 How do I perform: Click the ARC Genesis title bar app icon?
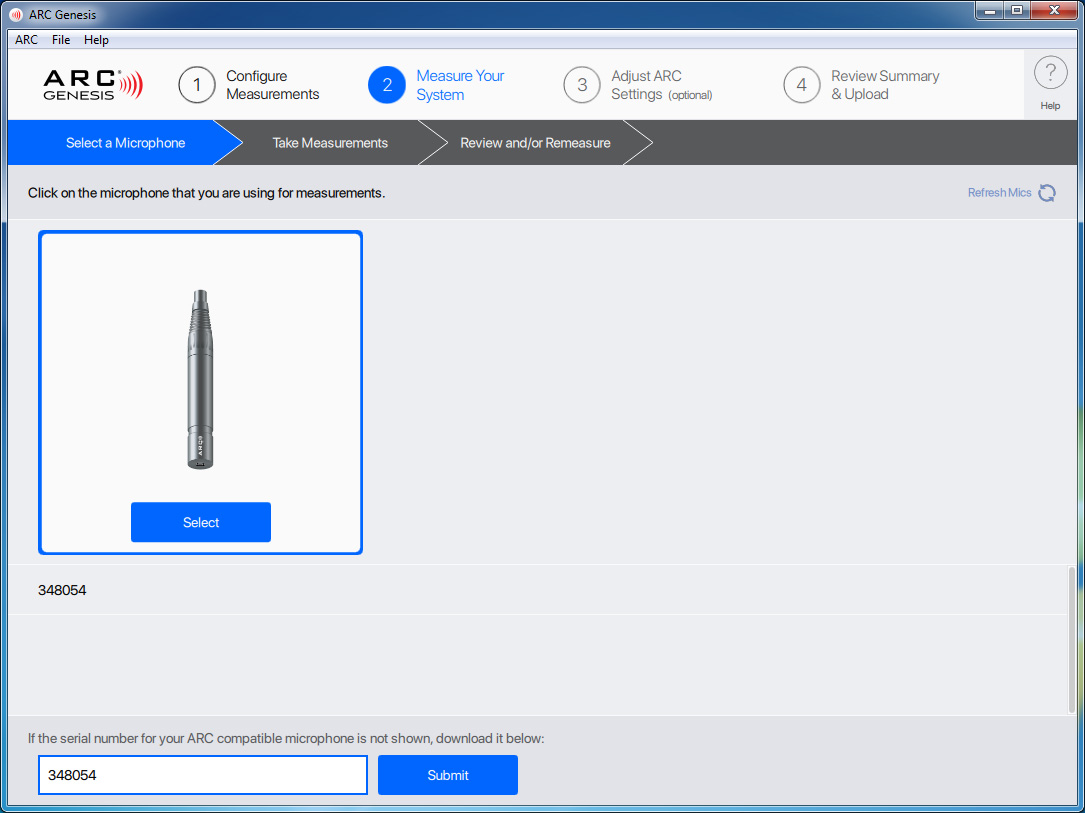[x=16, y=15]
